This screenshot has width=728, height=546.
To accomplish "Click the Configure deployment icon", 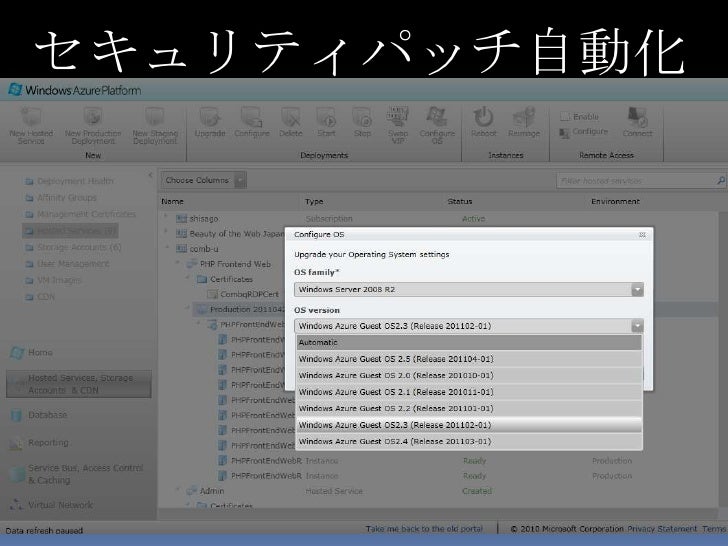I will tap(252, 117).
